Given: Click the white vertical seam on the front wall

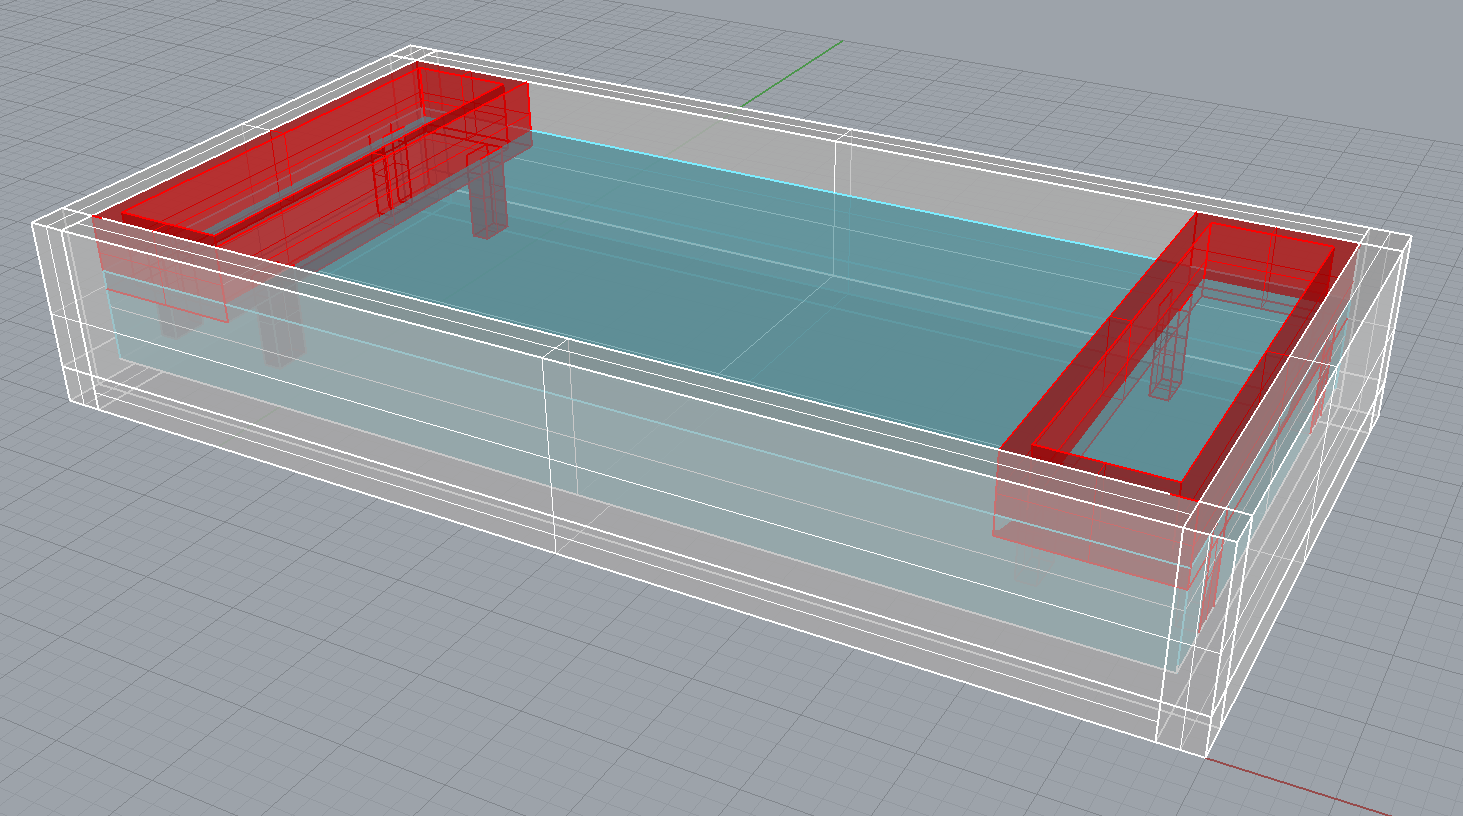Looking at the screenshot, I should pyautogui.click(x=549, y=450).
